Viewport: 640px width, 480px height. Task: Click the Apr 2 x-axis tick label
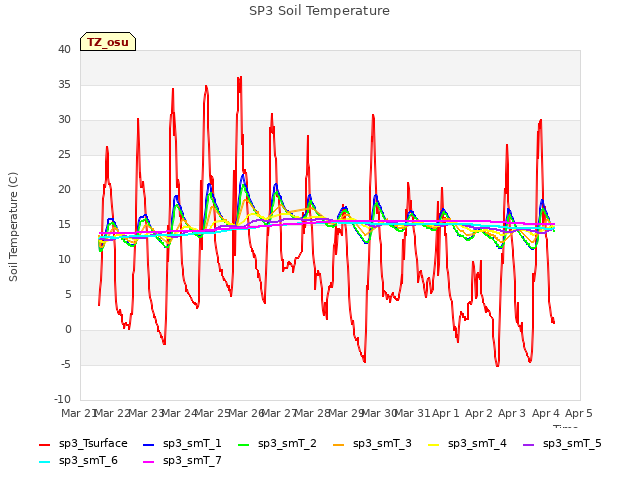(479, 413)
